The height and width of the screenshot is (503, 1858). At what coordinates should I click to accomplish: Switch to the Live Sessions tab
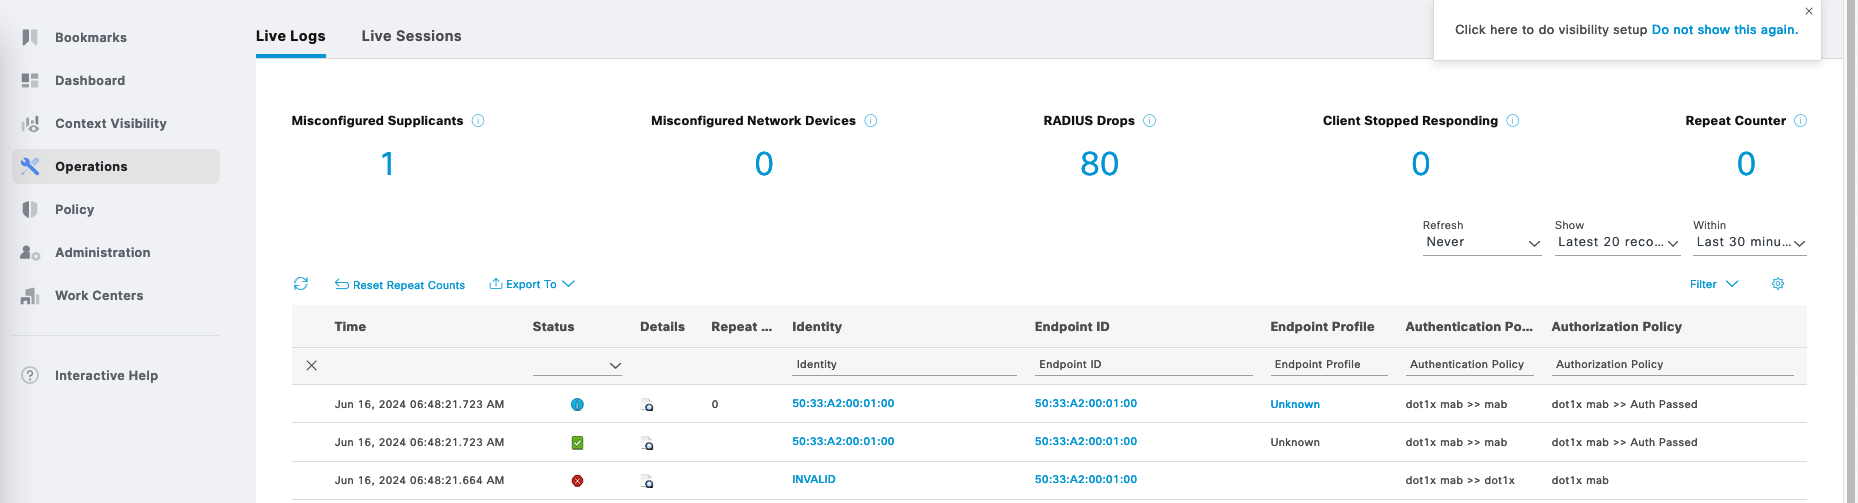pos(411,36)
